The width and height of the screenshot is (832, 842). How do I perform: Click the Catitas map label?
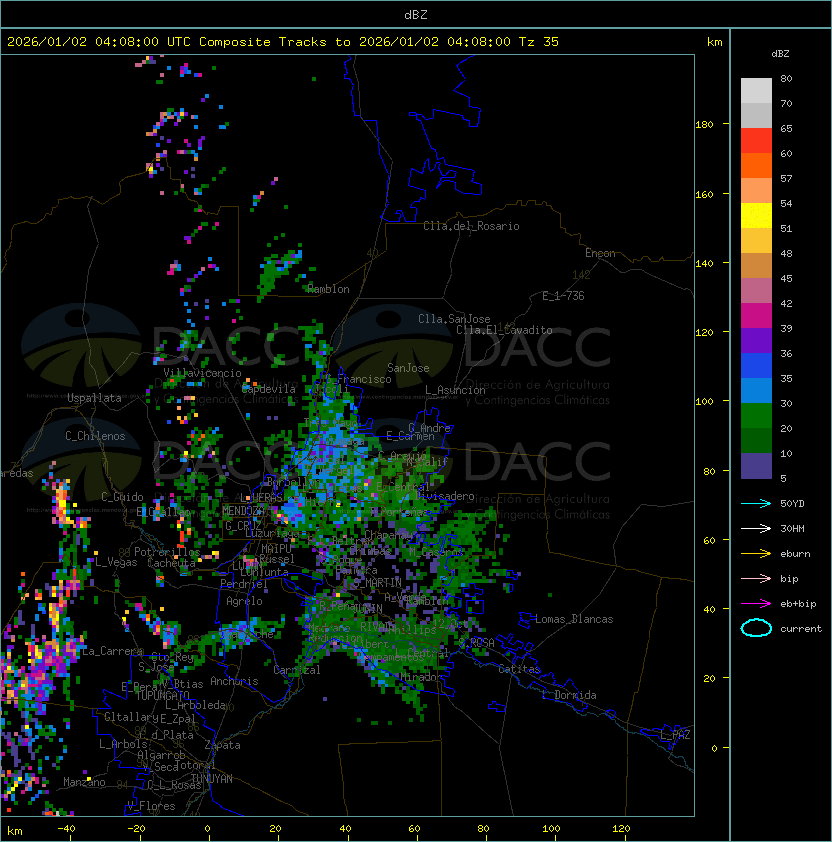tap(519, 669)
